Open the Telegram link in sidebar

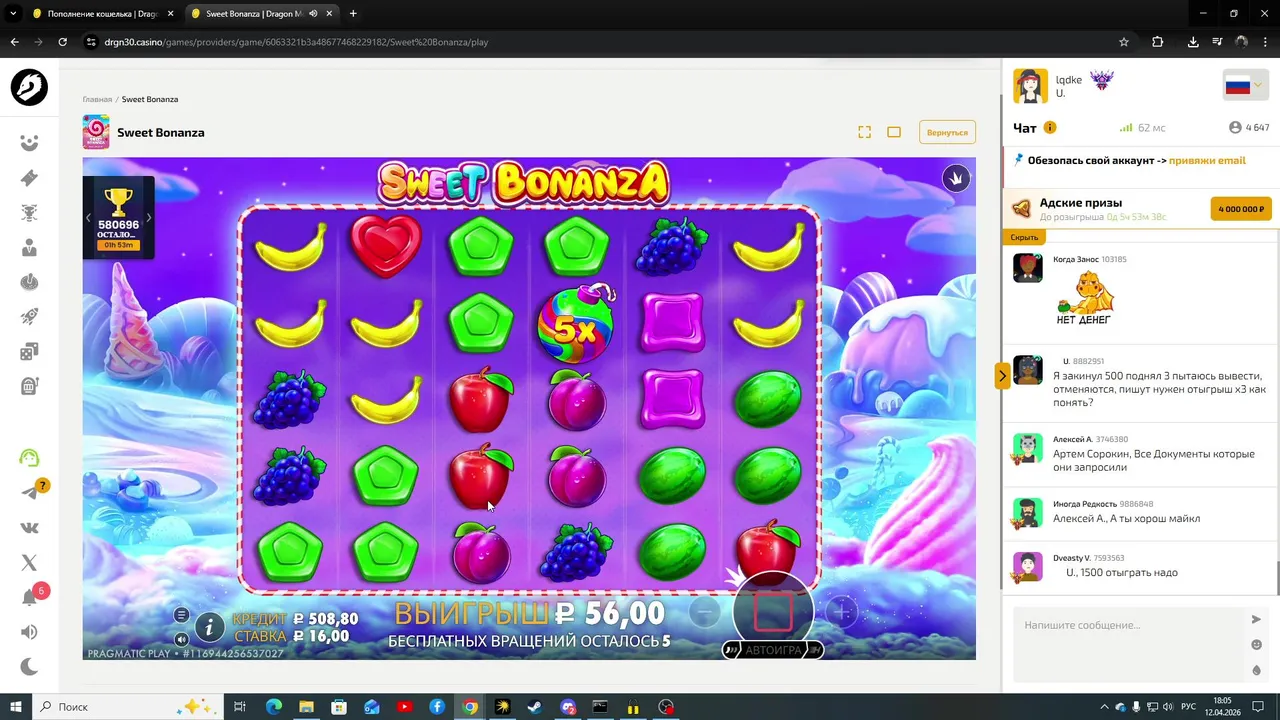coord(29,493)
